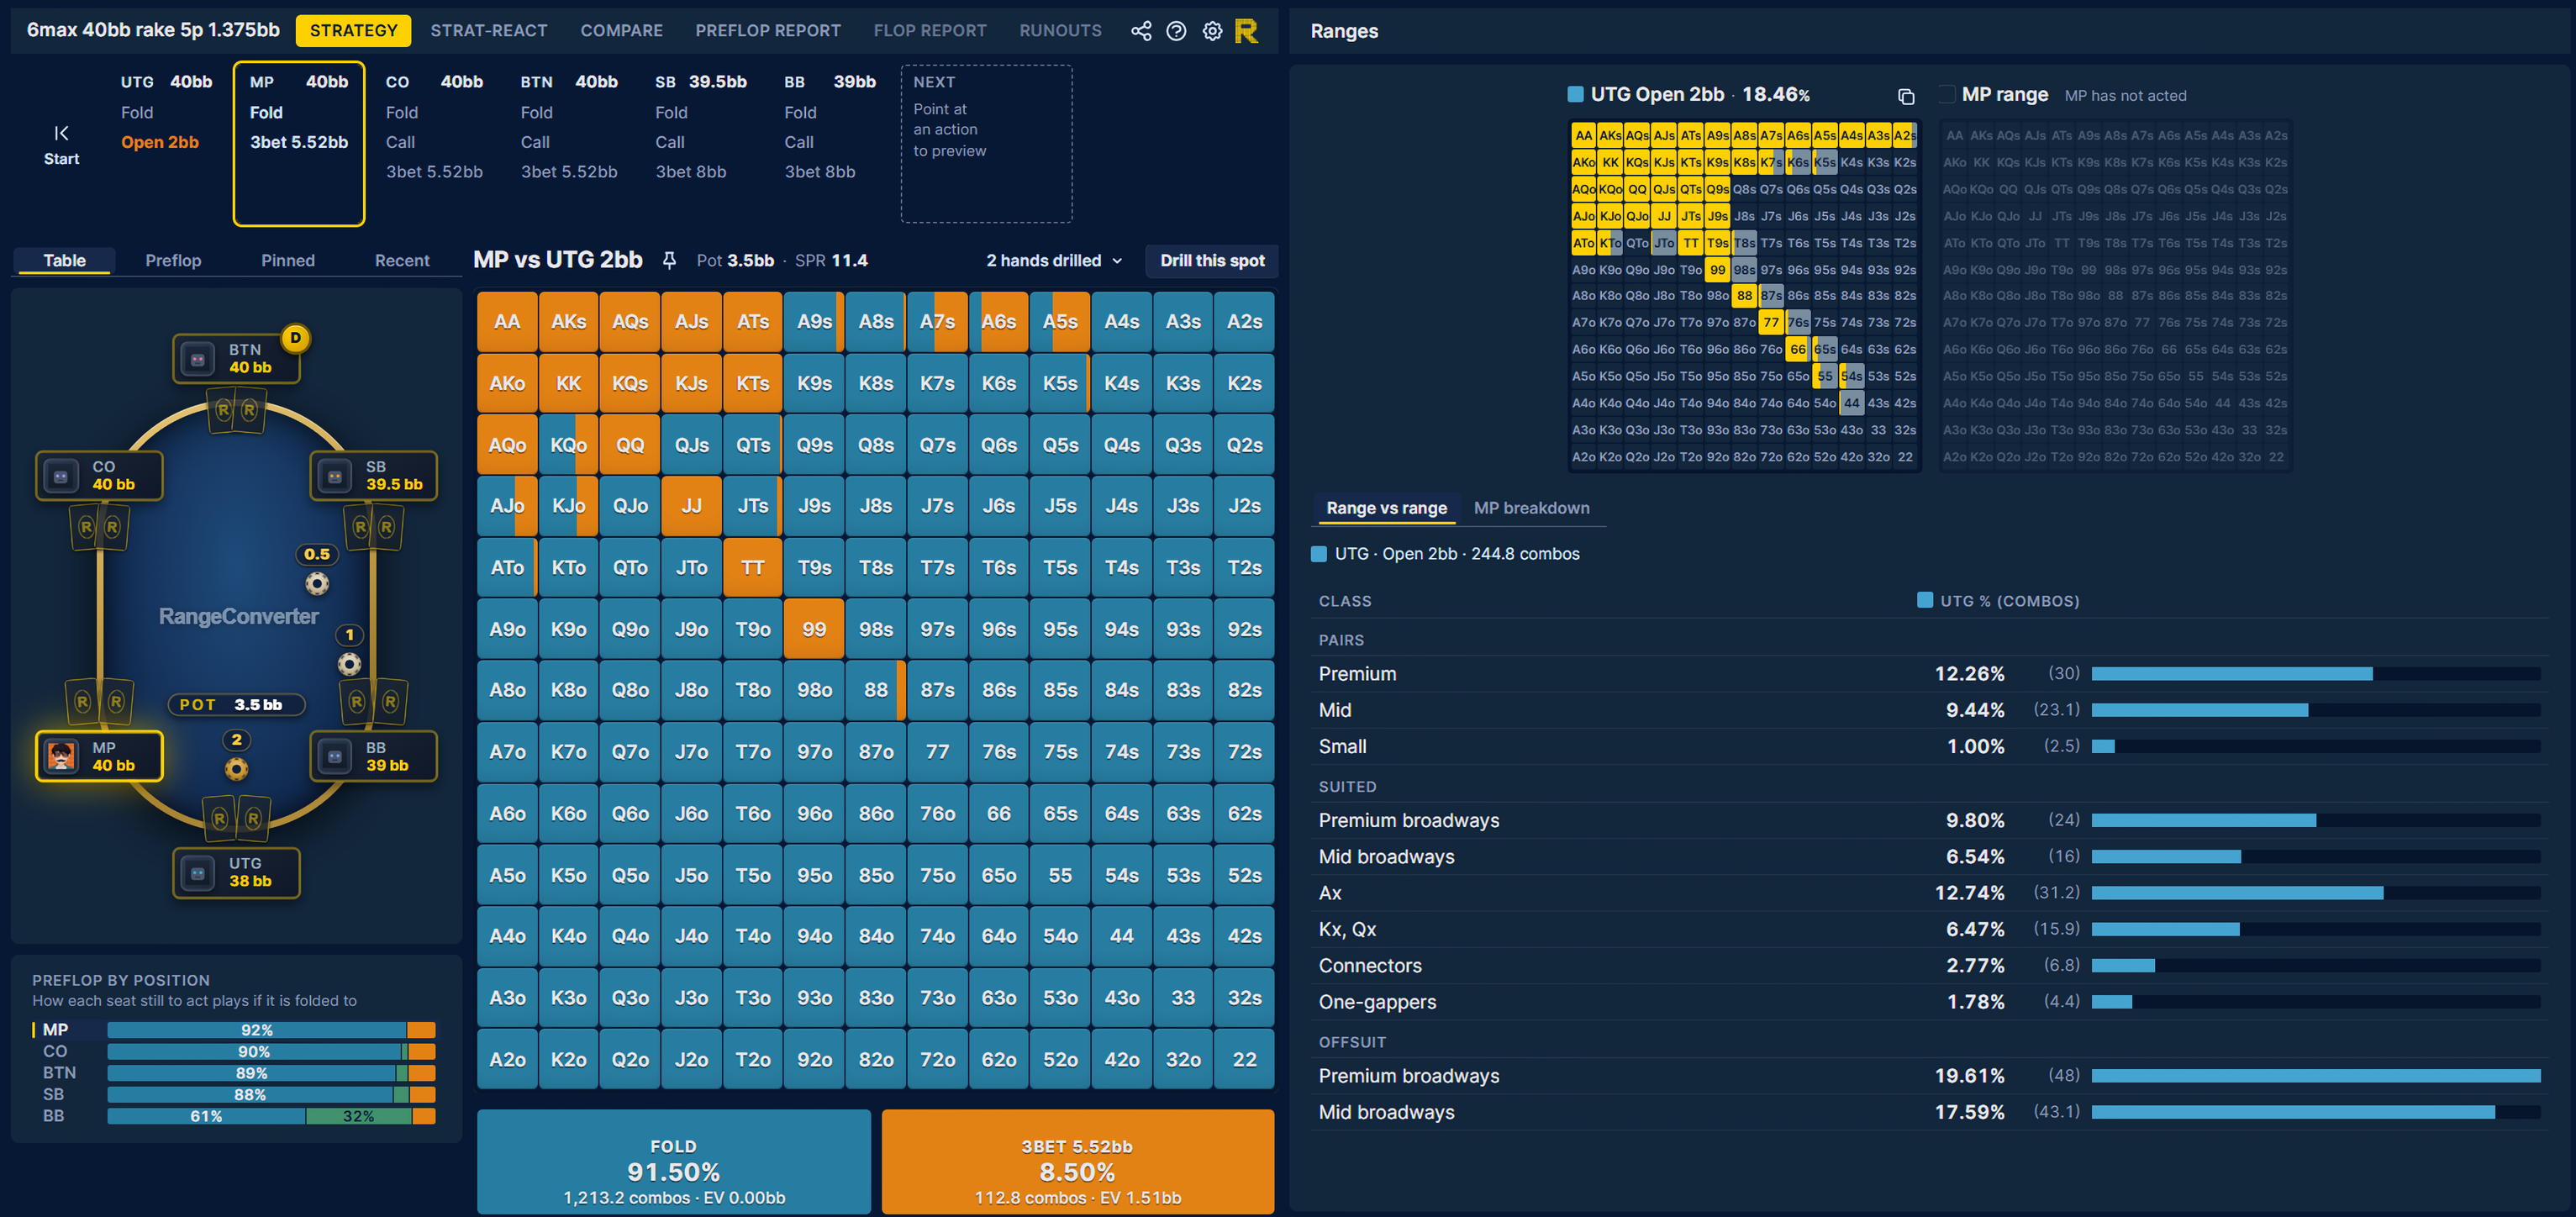
Task: Choose MP 3bet 5.52bb action
Action: [299, 142]
